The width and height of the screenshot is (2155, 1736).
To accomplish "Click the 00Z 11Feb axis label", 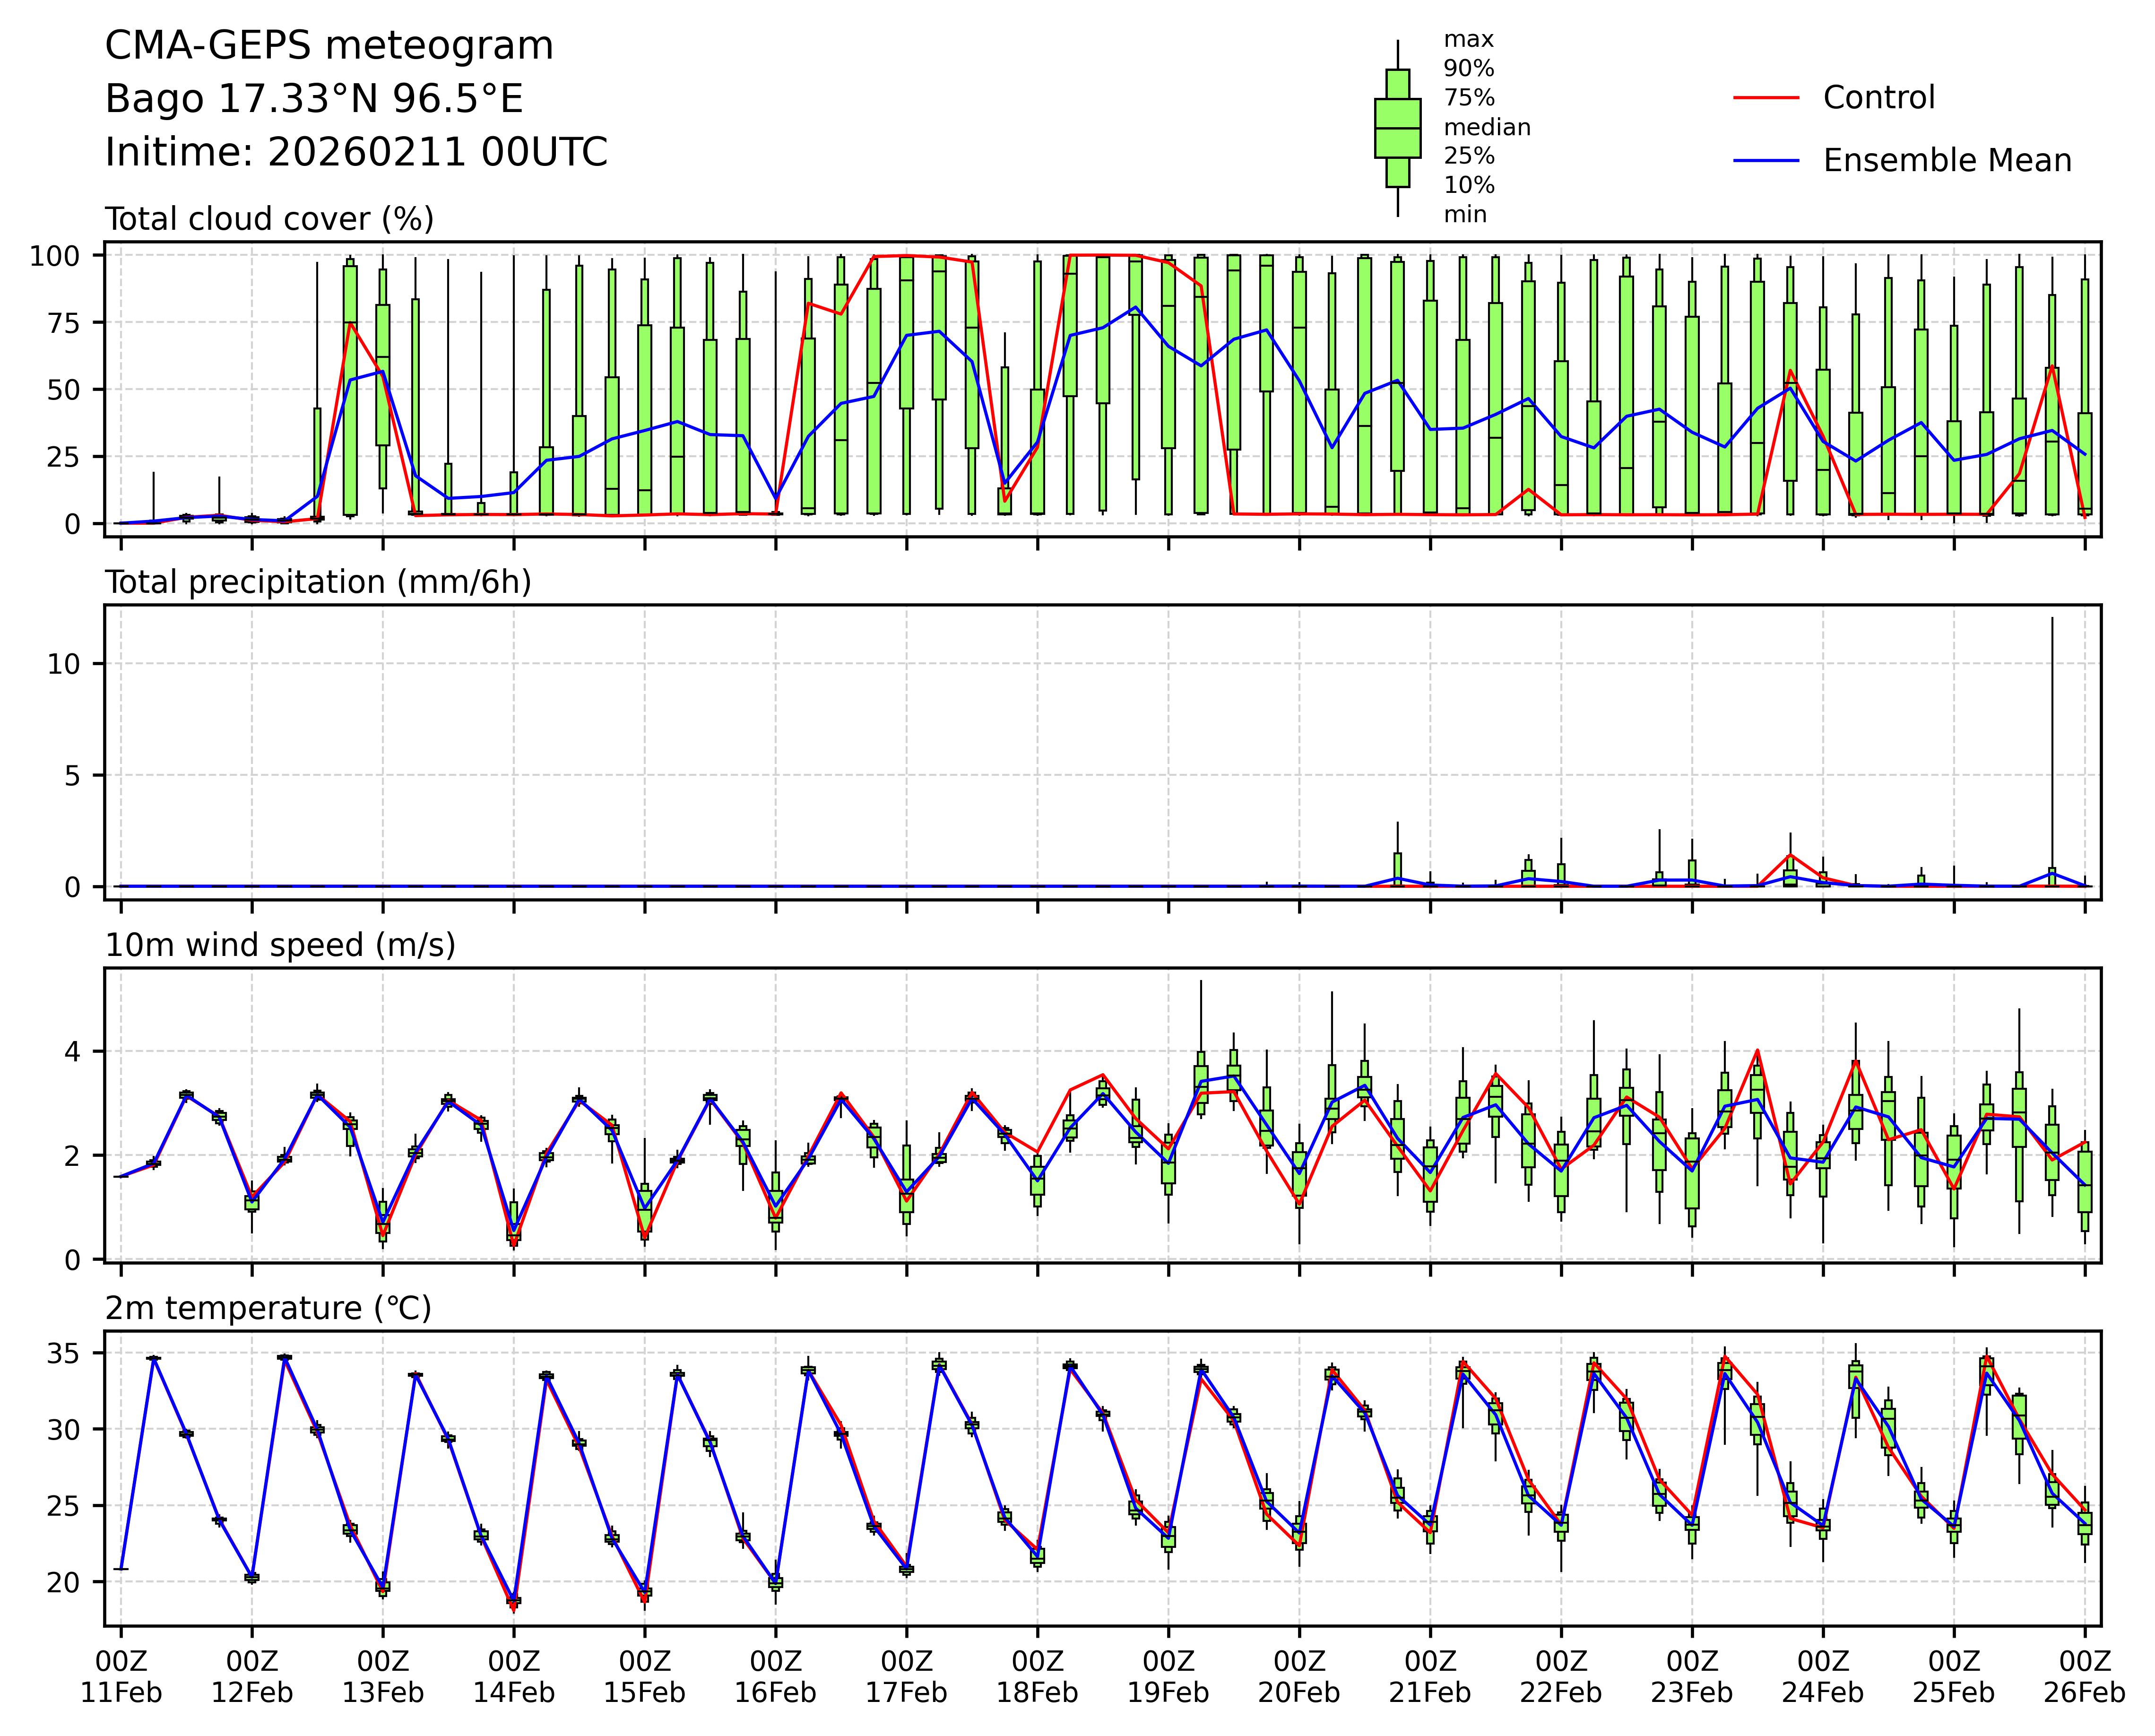I will [121, 1677].
